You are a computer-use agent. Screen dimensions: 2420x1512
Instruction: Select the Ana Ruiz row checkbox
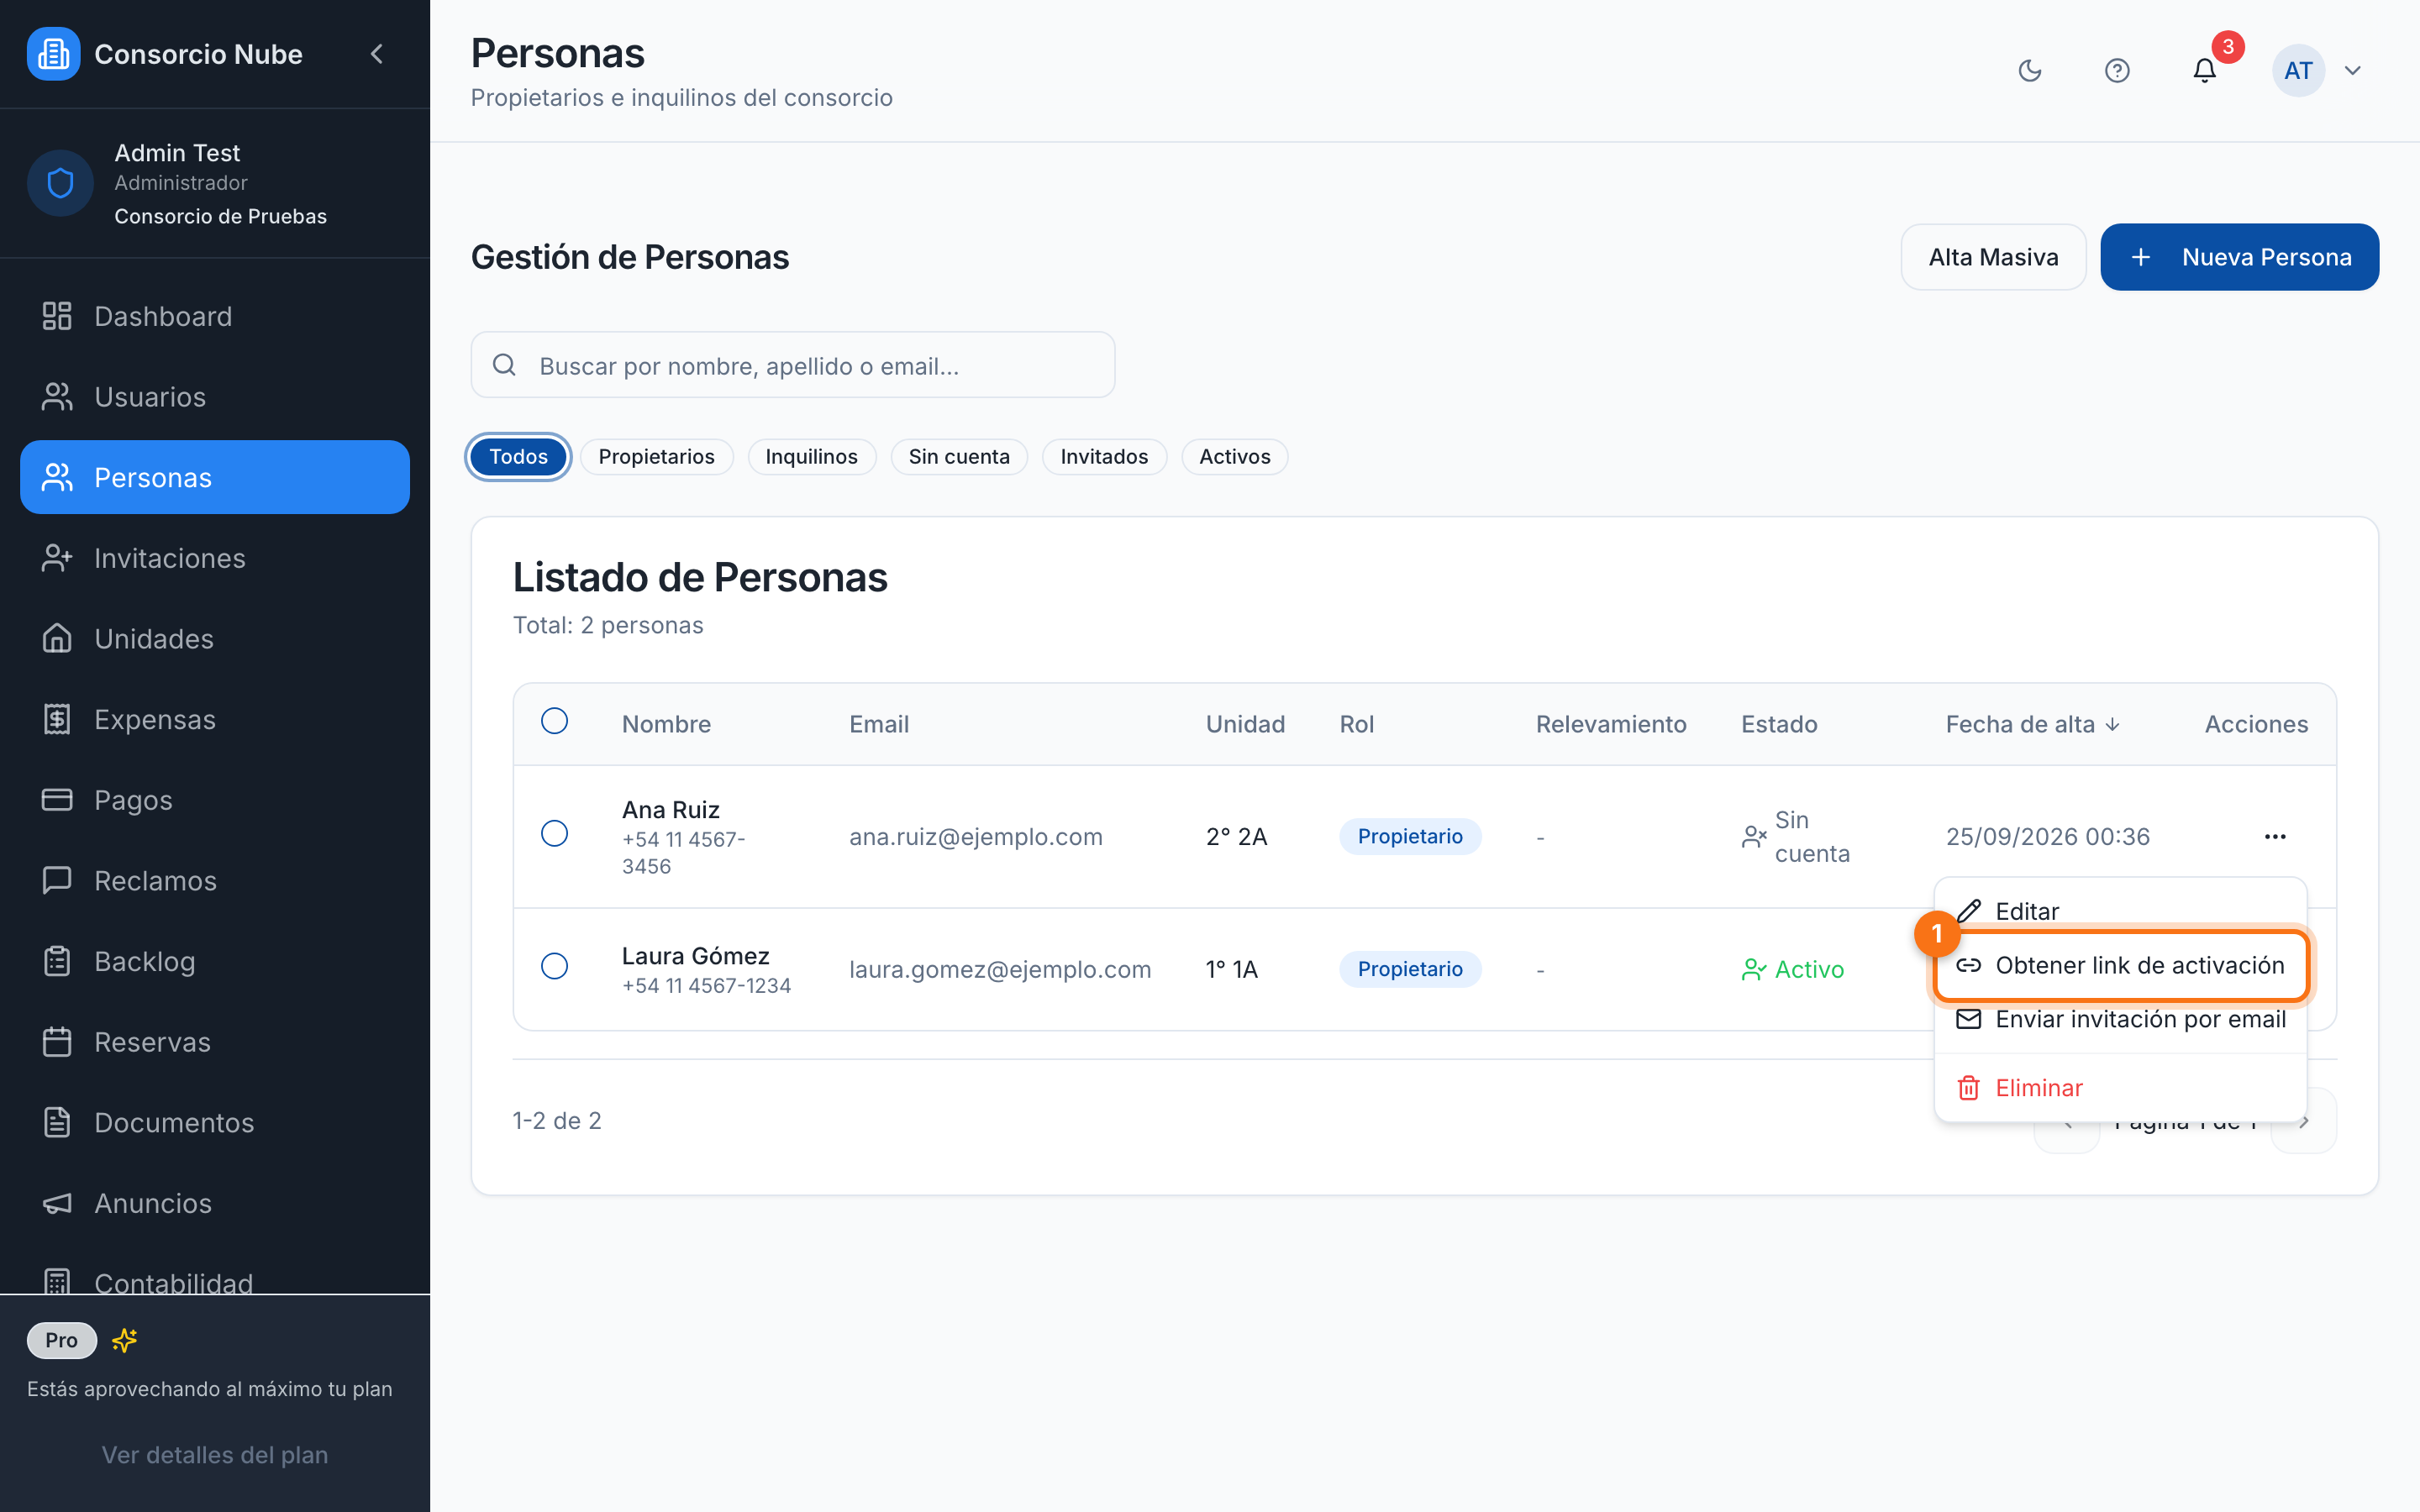click(x=554, y=833)
